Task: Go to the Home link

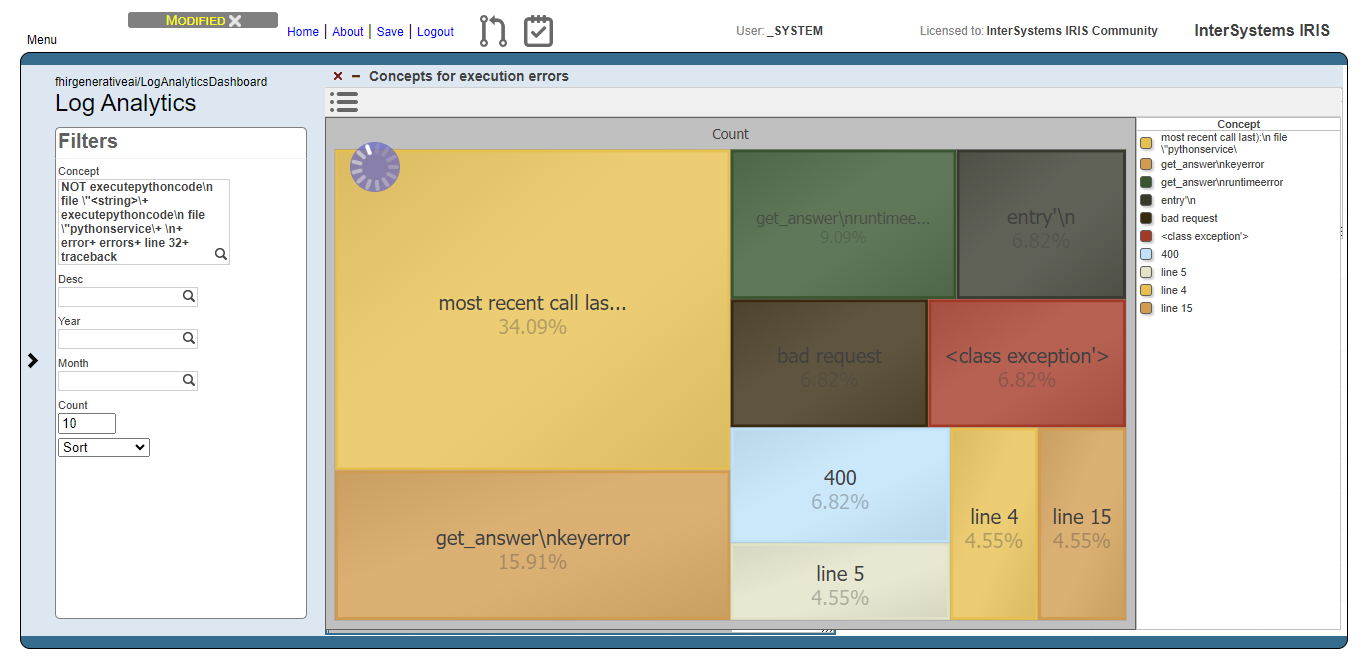Action: point(302,32)
